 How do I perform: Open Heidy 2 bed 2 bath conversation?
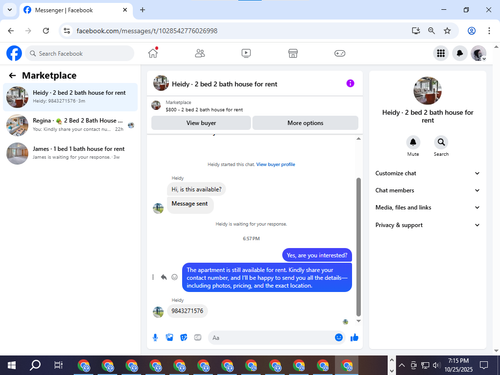(70, 97)
